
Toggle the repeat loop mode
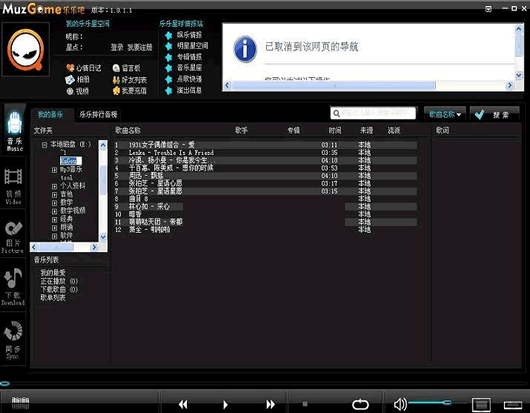click(360, 404)
